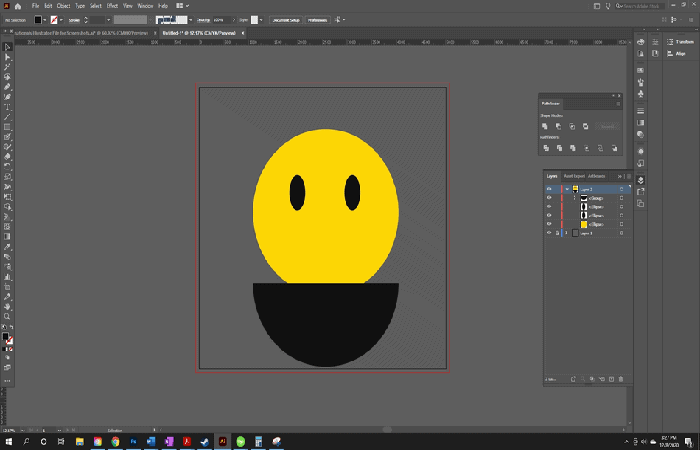This screenshot has height=450, width=700.
Task: Select the Lasso tool
Action: [7, 77]
